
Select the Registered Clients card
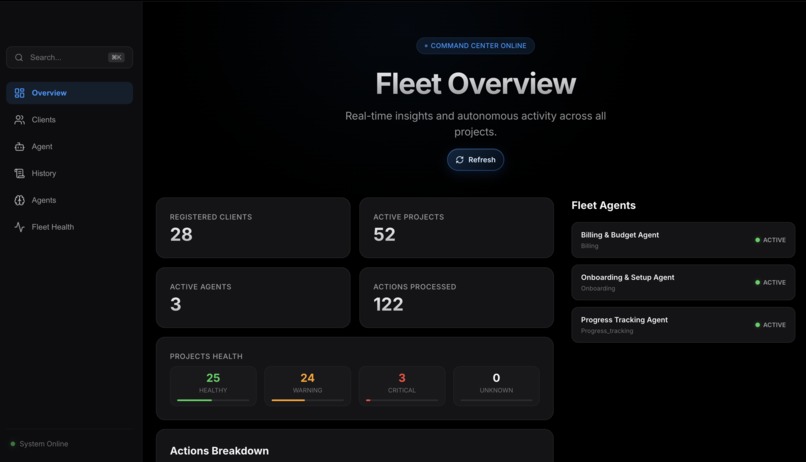tap(253, 228)
